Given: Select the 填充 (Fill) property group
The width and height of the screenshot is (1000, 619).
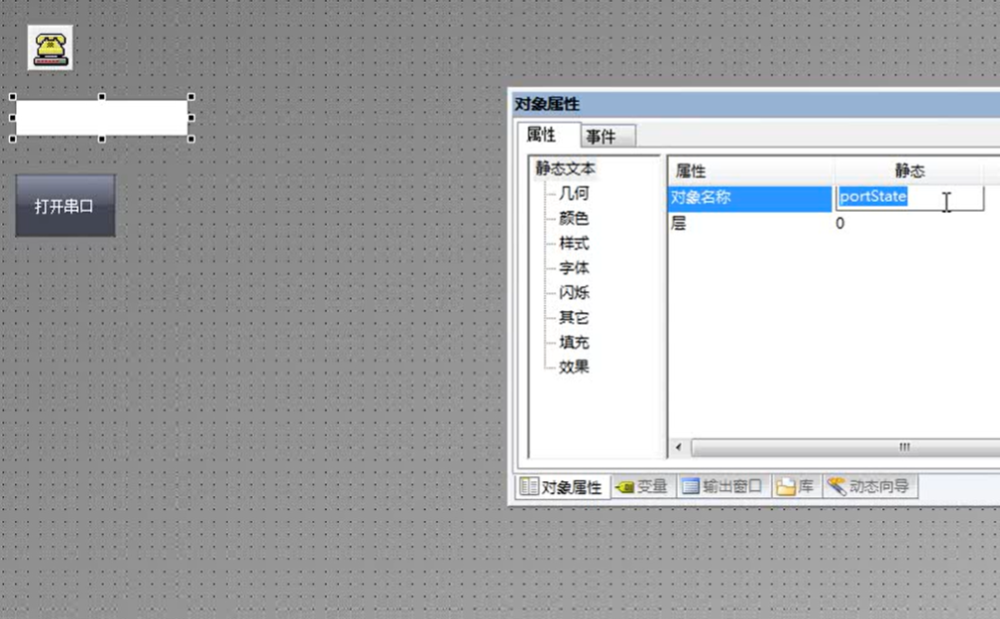Looking at the screenshot, I should pyautogui.click(x=574, y=342).
